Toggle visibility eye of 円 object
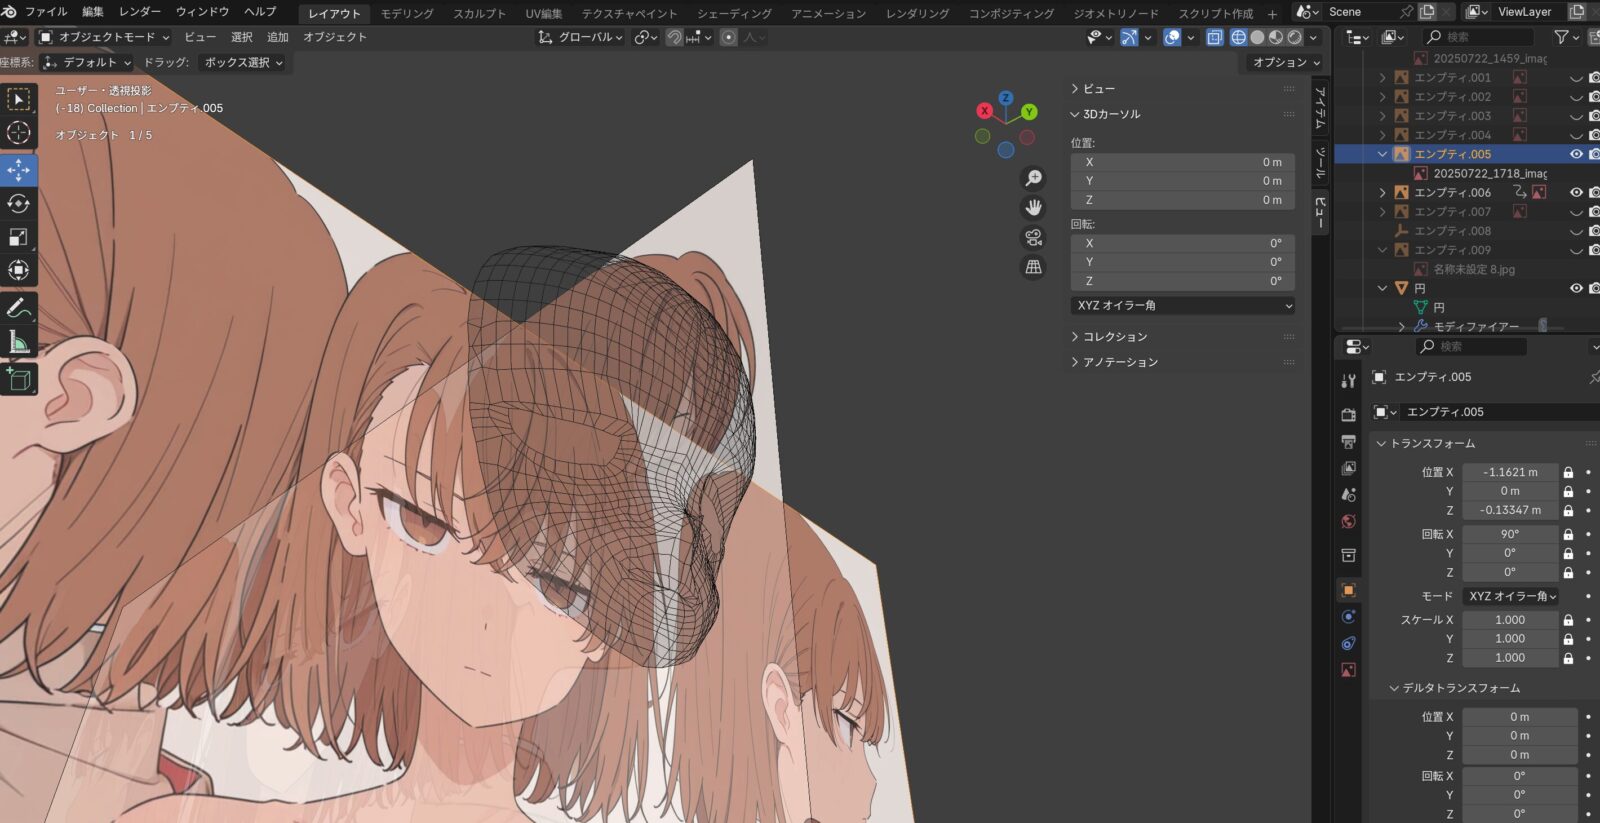1600x823 pixels. tap(1576, 288)
